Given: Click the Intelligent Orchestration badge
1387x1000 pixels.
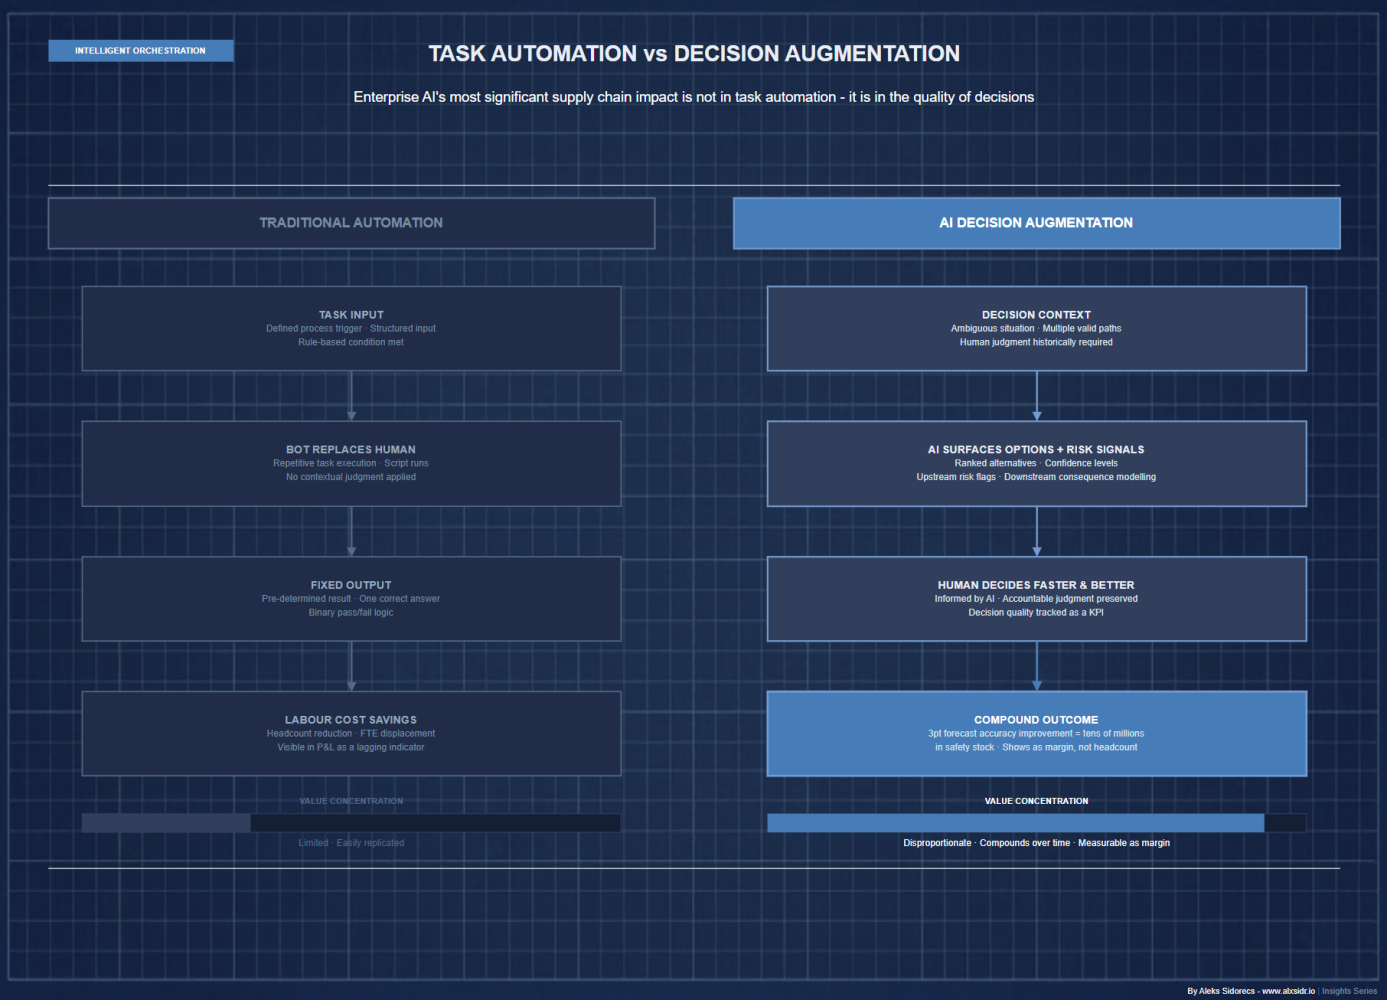Looking at the screenshot, I should click(x=140, y=51).
